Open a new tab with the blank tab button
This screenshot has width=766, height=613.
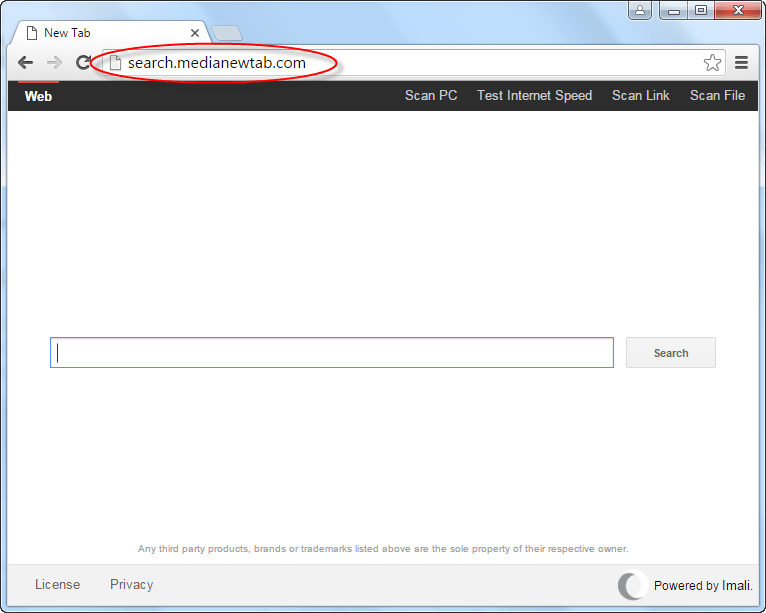[x=227, y=33]
